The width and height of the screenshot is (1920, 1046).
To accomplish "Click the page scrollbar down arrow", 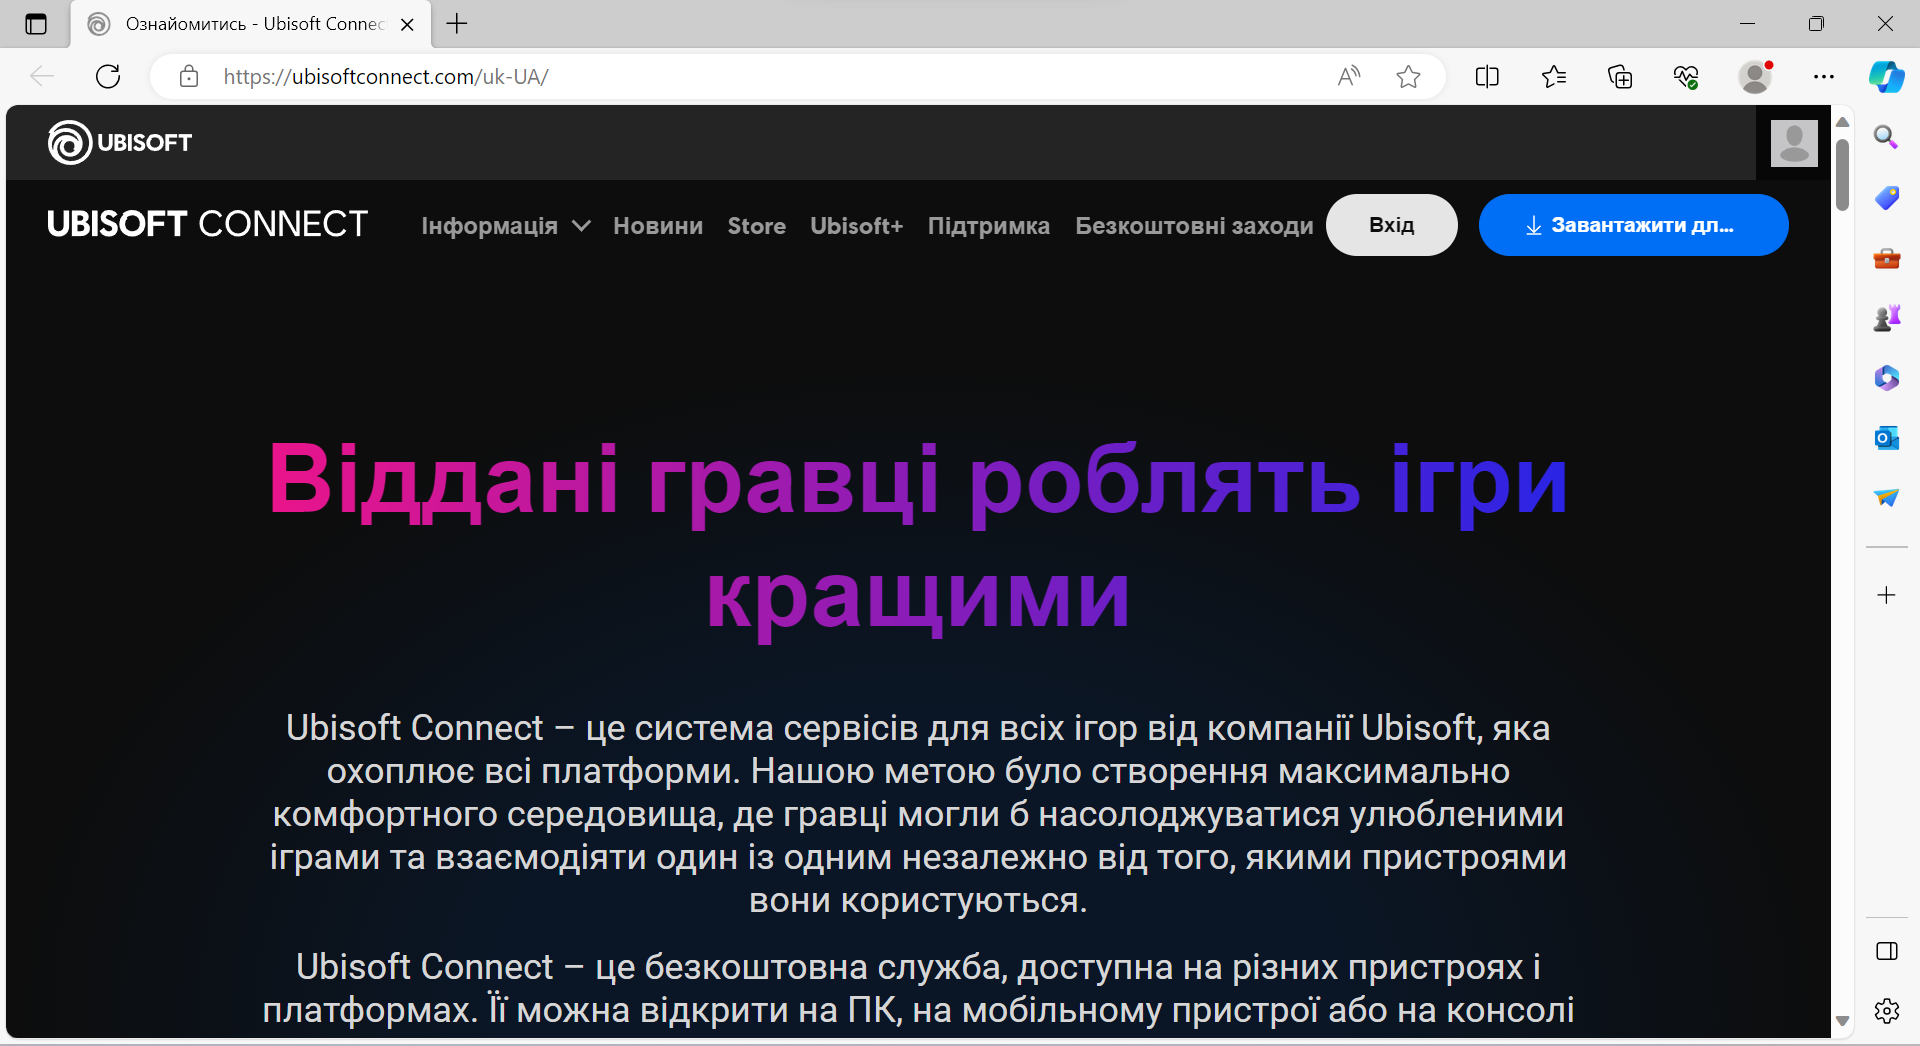I will pos(1842,1021).
